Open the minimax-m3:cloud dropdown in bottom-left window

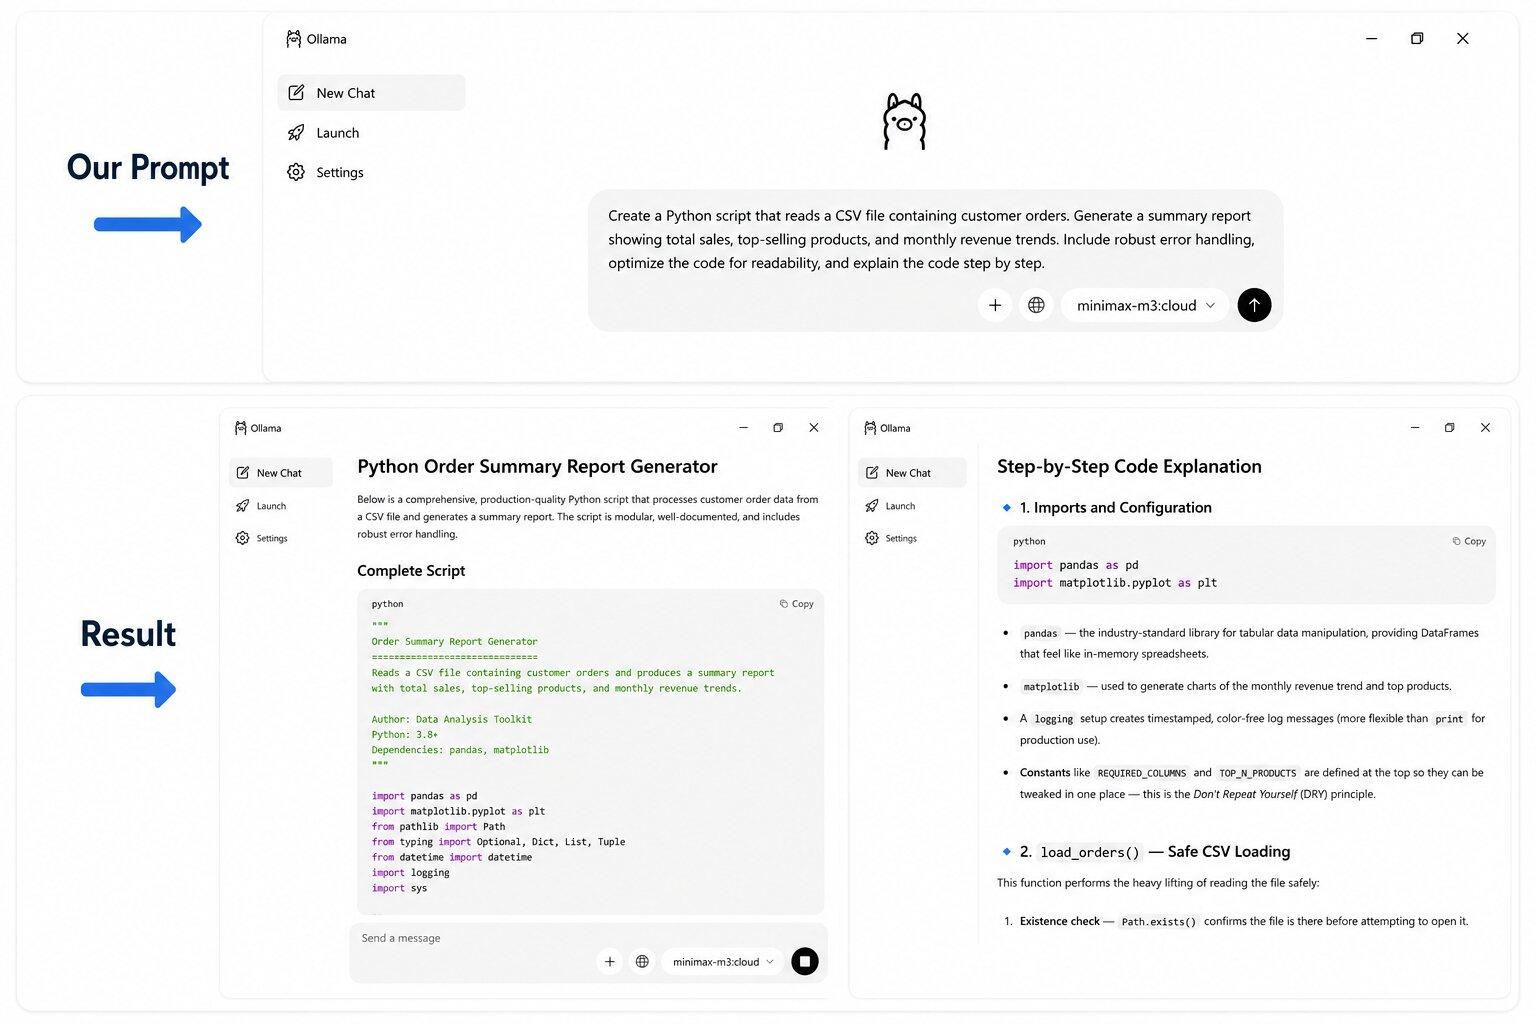point(723,962)
